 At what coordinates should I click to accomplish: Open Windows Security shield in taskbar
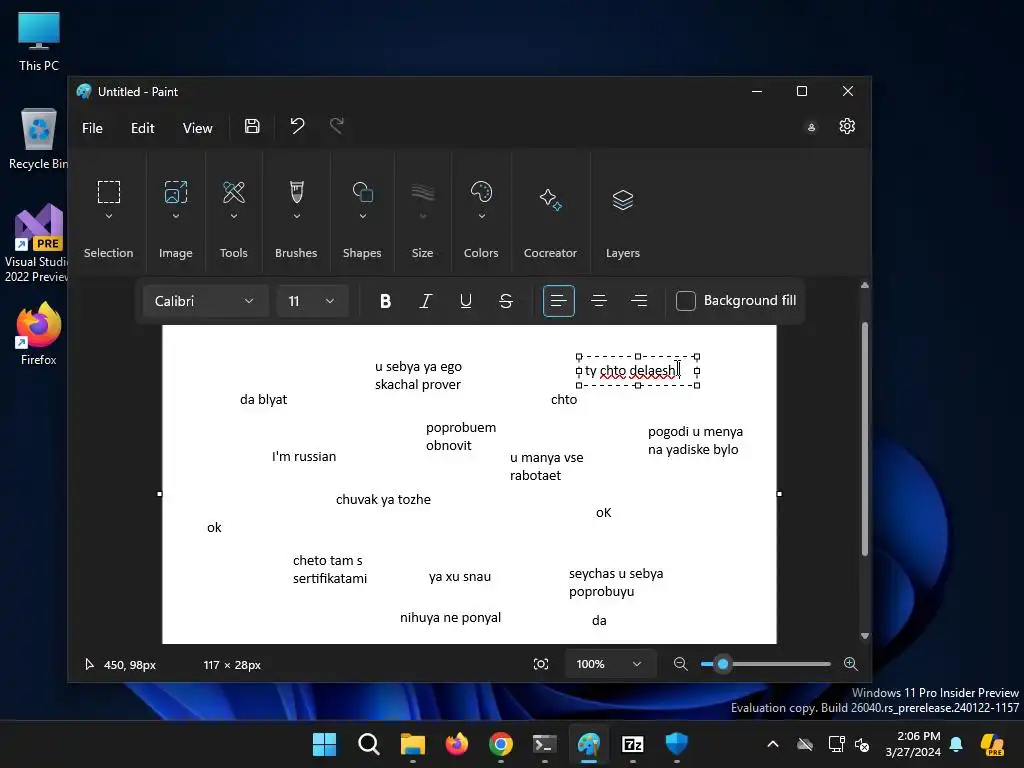click(x=677, y=744)
